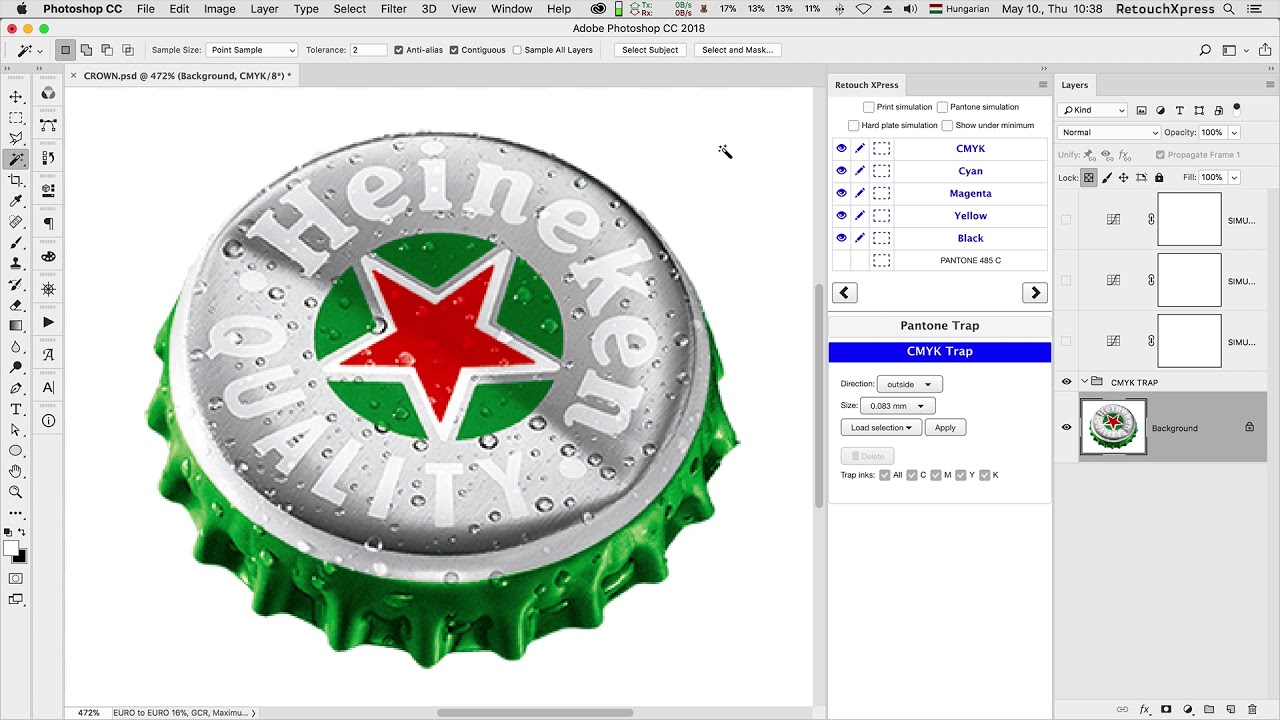
Task: Hide the Background layer visibility
Action: click(1066, 428)
